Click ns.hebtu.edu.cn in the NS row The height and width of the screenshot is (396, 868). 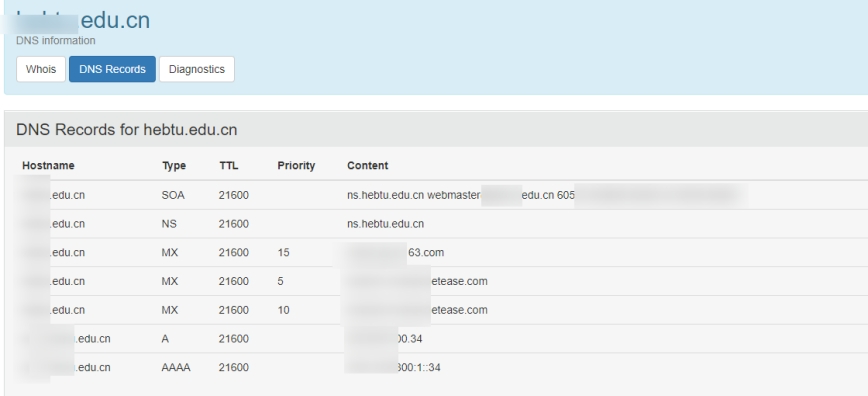[385, 224]
